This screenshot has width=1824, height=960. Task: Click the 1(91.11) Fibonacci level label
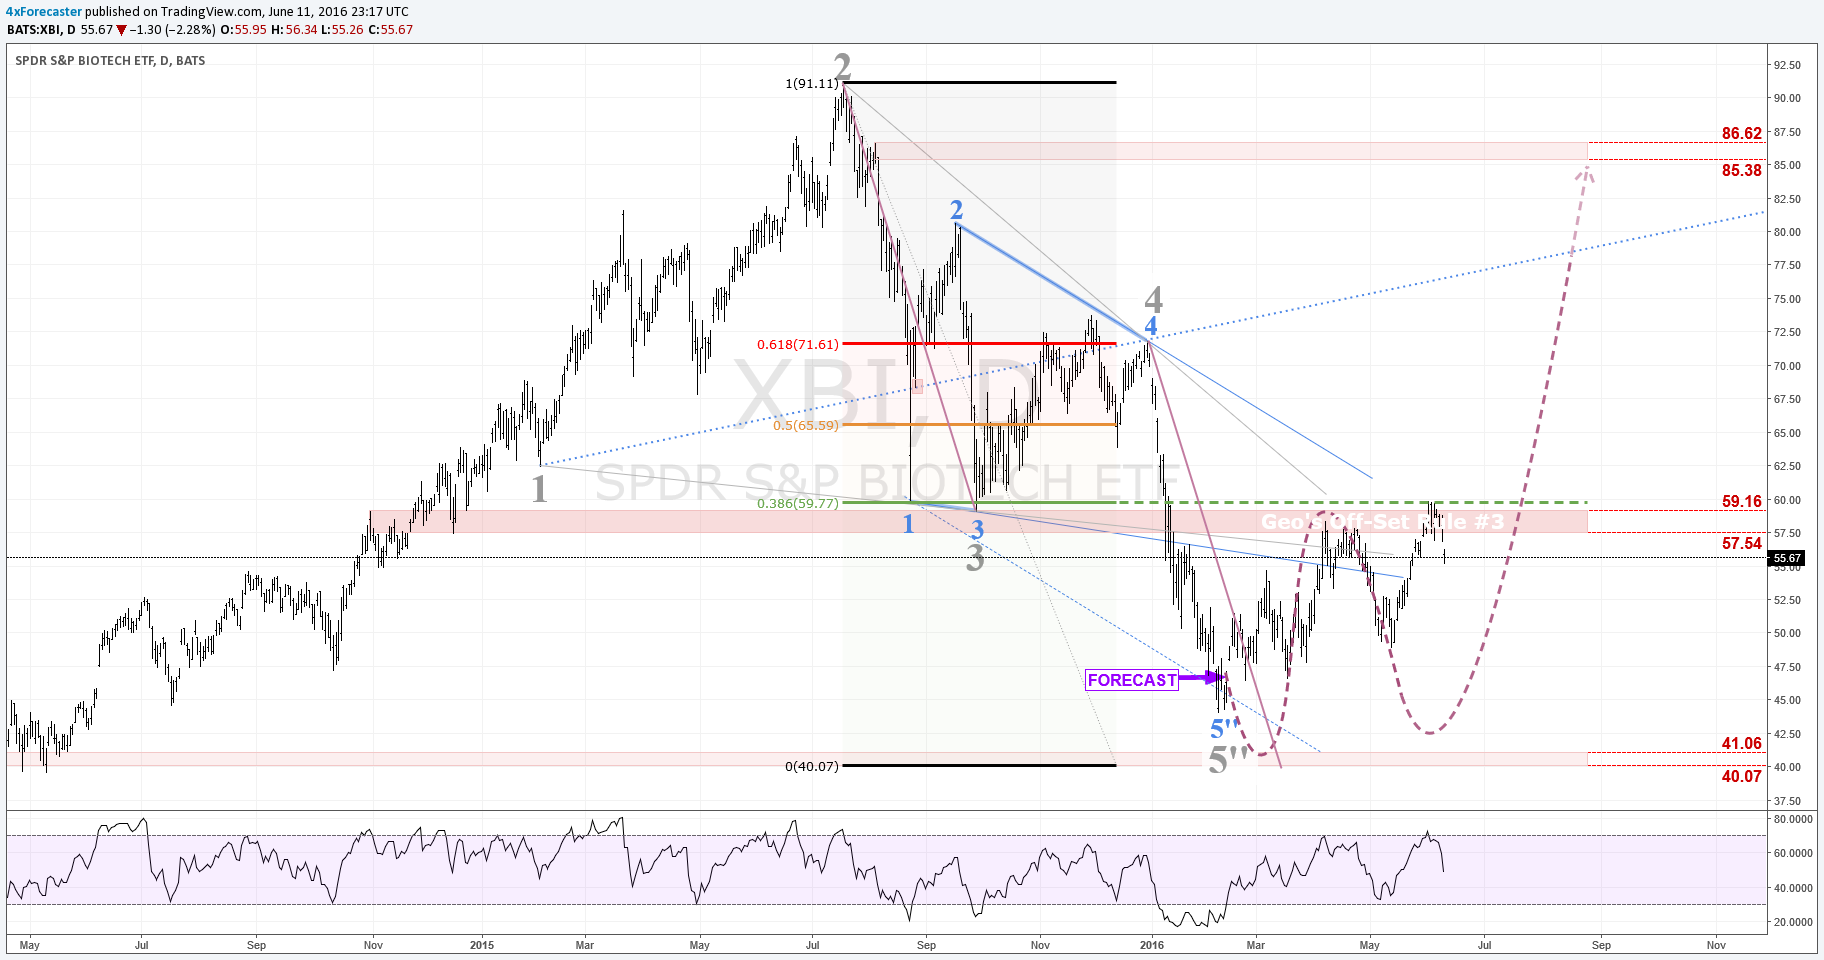tap(812, 83)
